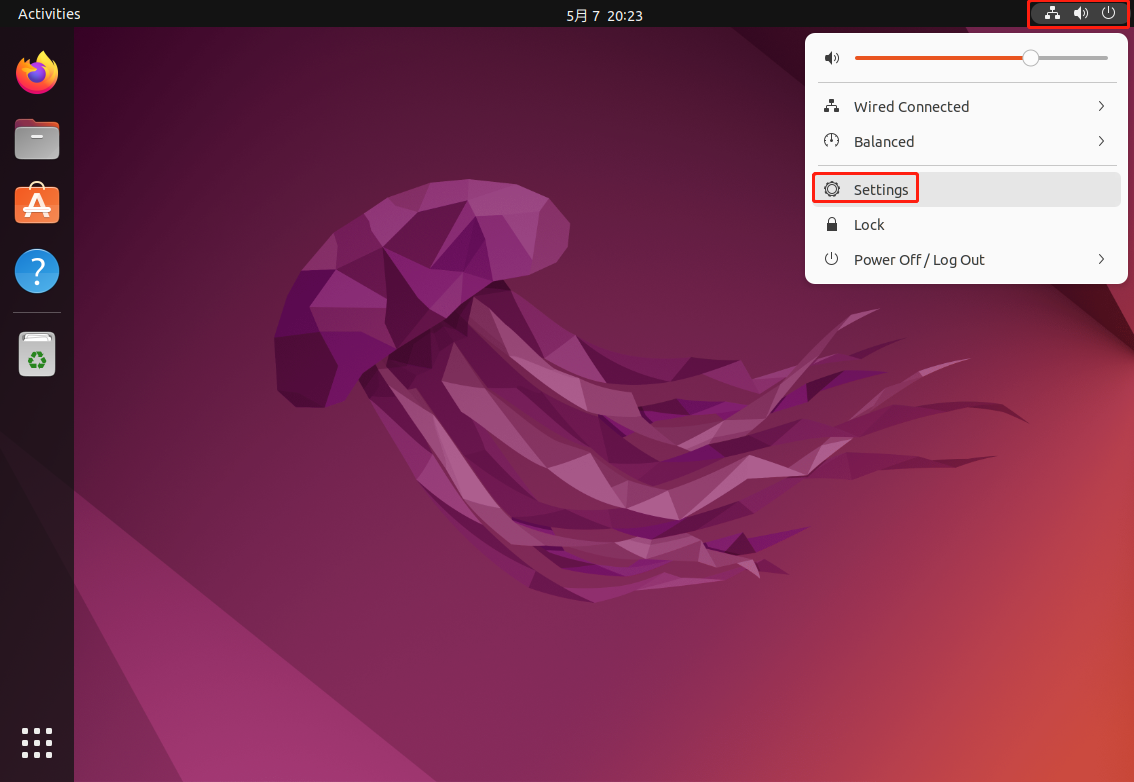Open the clock and calendar menu
1134x782 pixels.
tap(605, 15)
